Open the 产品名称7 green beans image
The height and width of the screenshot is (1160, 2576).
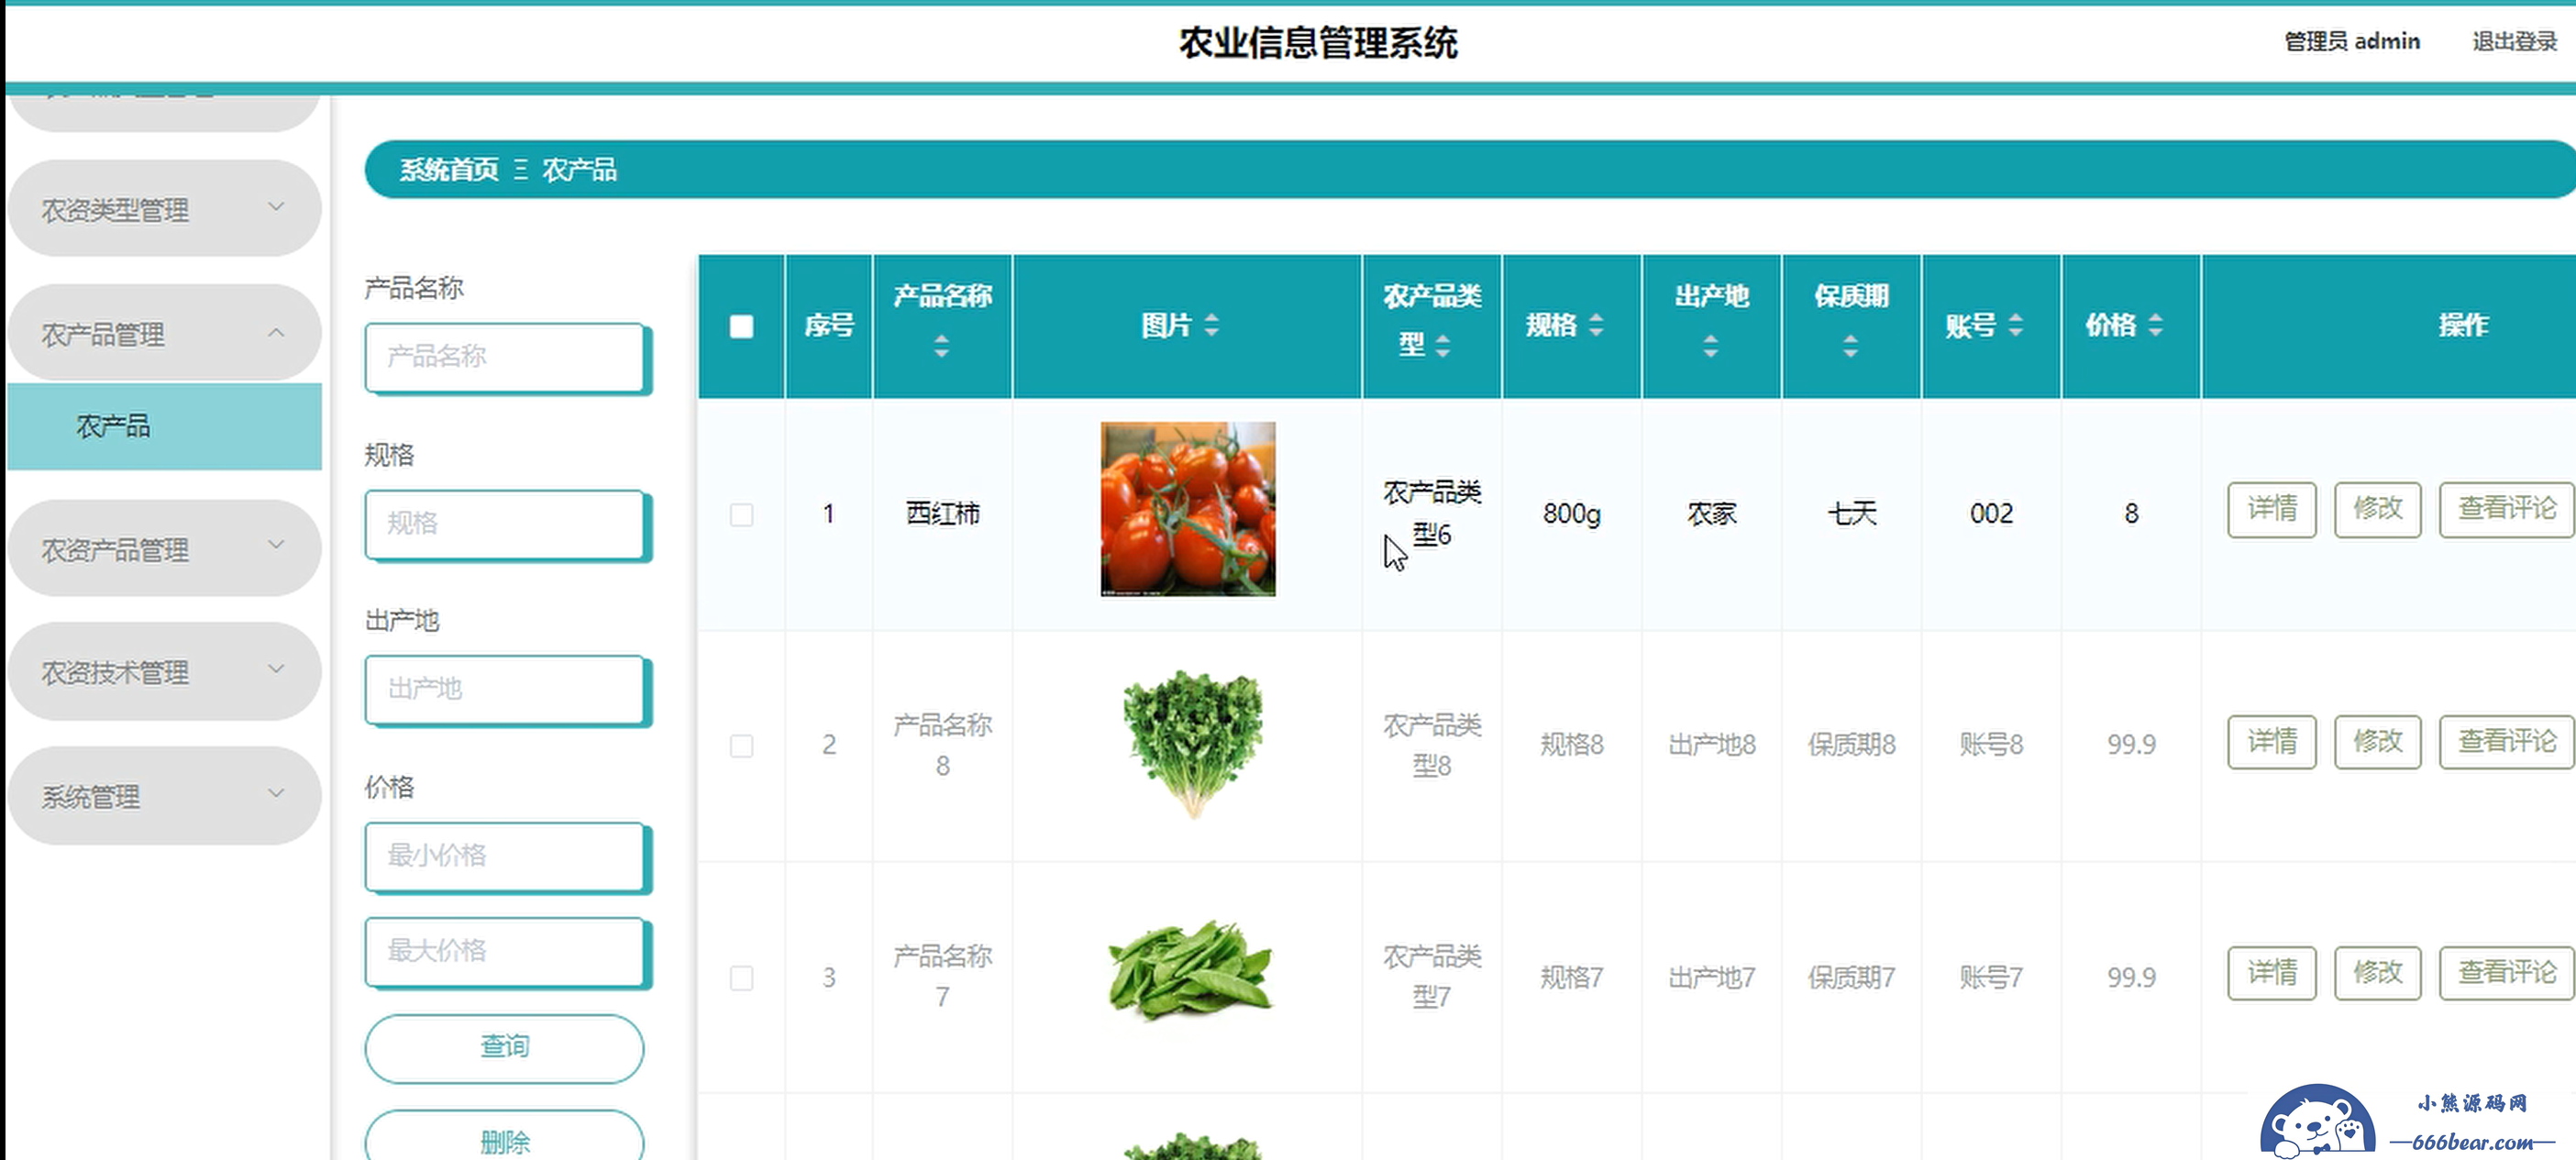1190,970
